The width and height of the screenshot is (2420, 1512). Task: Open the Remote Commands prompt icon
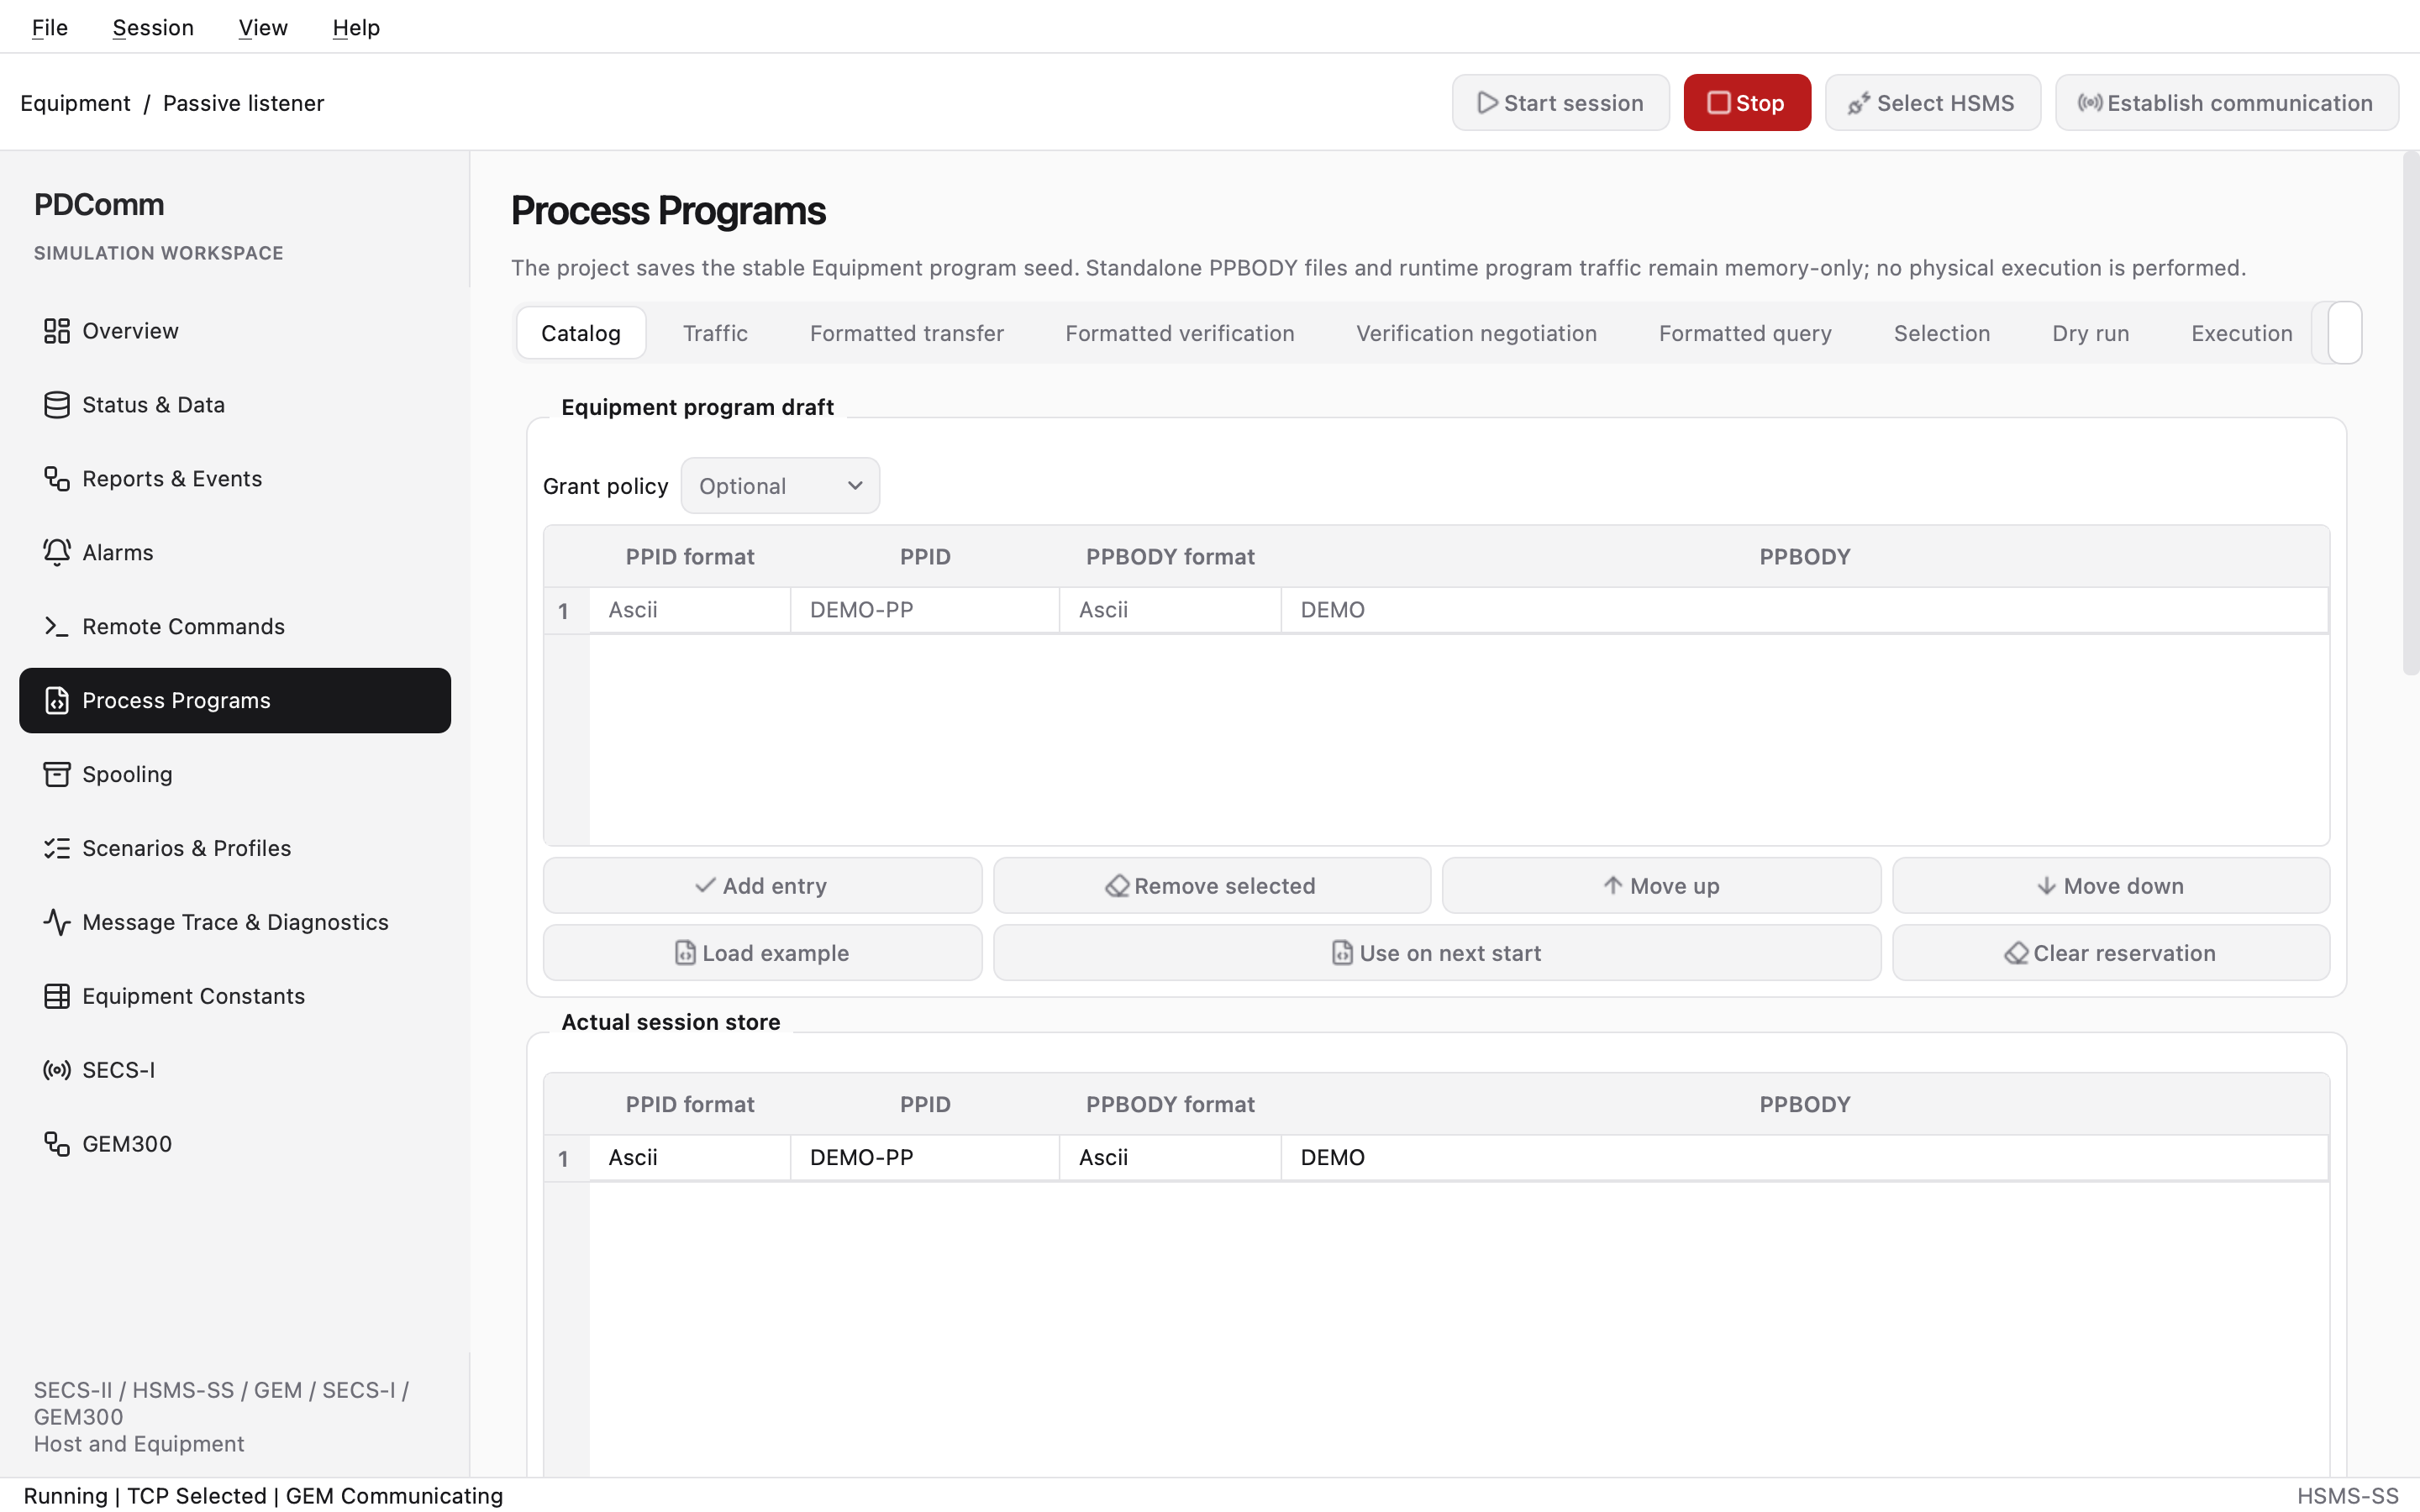coord(57,627)
